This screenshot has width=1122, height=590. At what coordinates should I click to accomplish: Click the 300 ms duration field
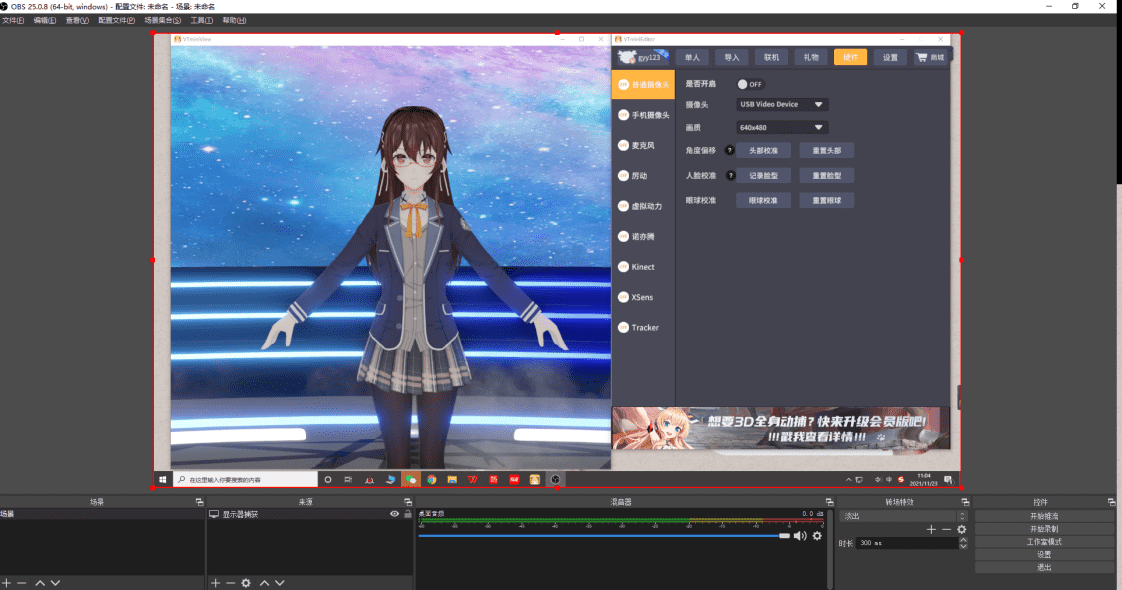(907, 544)
